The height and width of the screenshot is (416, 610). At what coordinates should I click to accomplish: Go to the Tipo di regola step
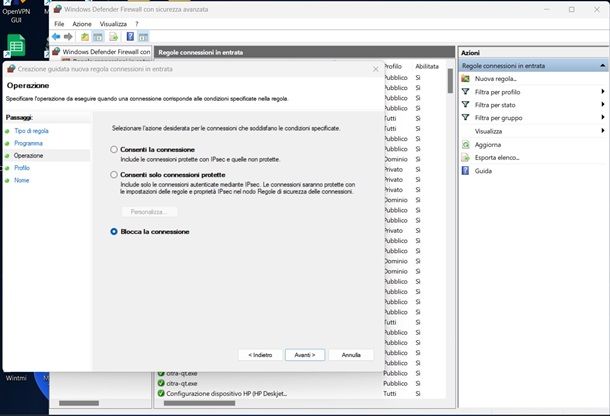click(31, 131)
